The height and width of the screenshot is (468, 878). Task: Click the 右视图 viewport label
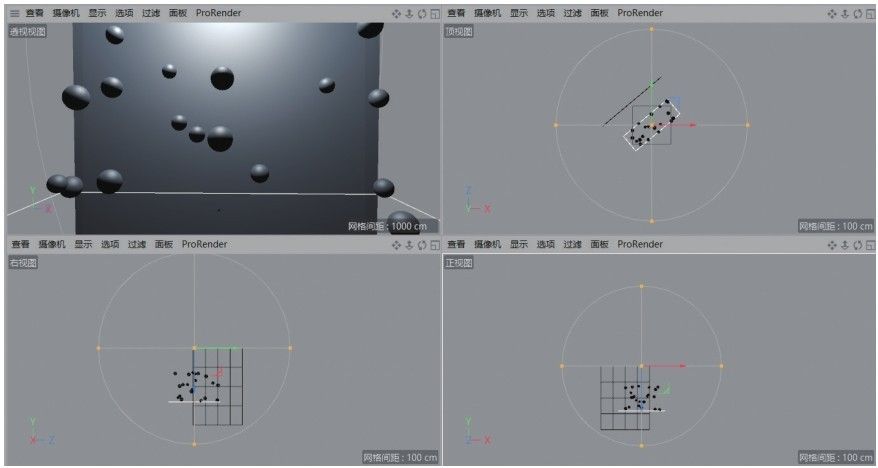click(x=23, y=263)
